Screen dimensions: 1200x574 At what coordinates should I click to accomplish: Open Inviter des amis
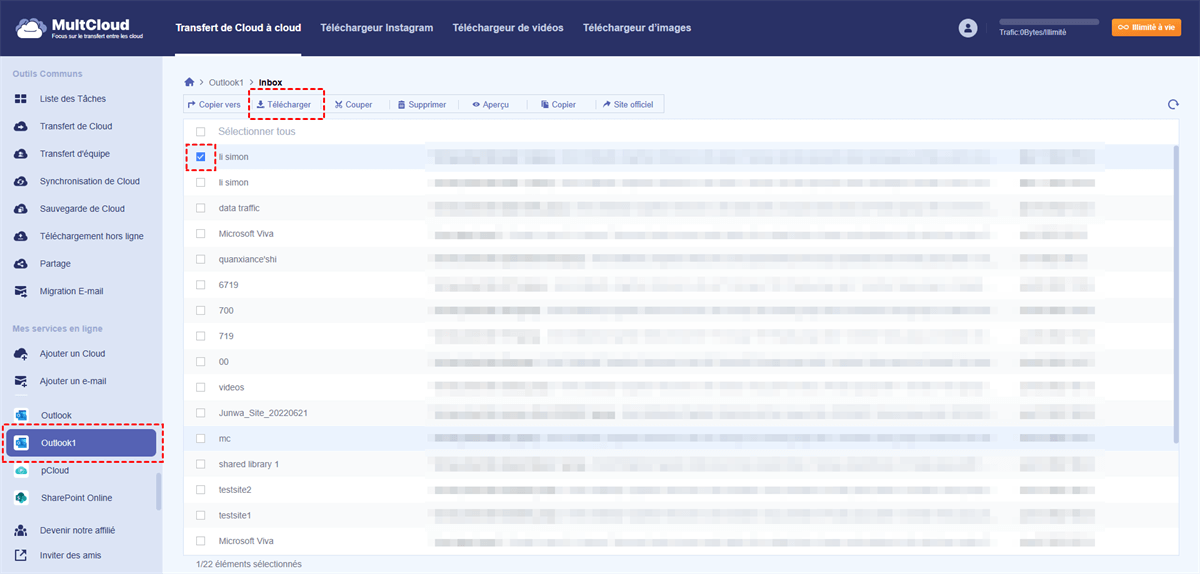coord(70,555)
